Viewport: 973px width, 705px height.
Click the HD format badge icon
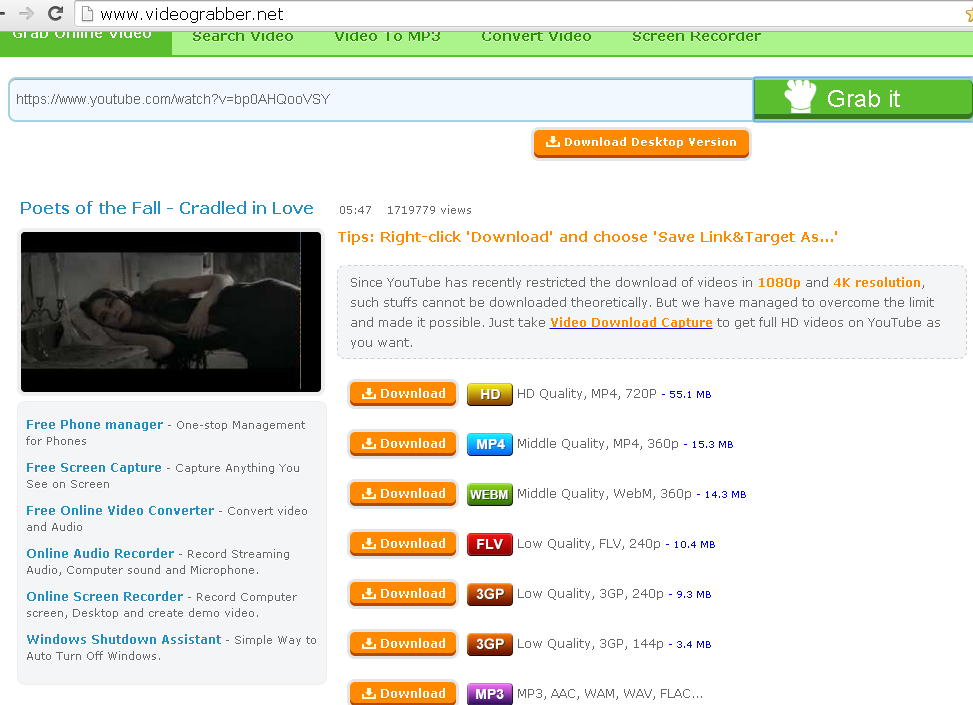click(x=489, y=394)
